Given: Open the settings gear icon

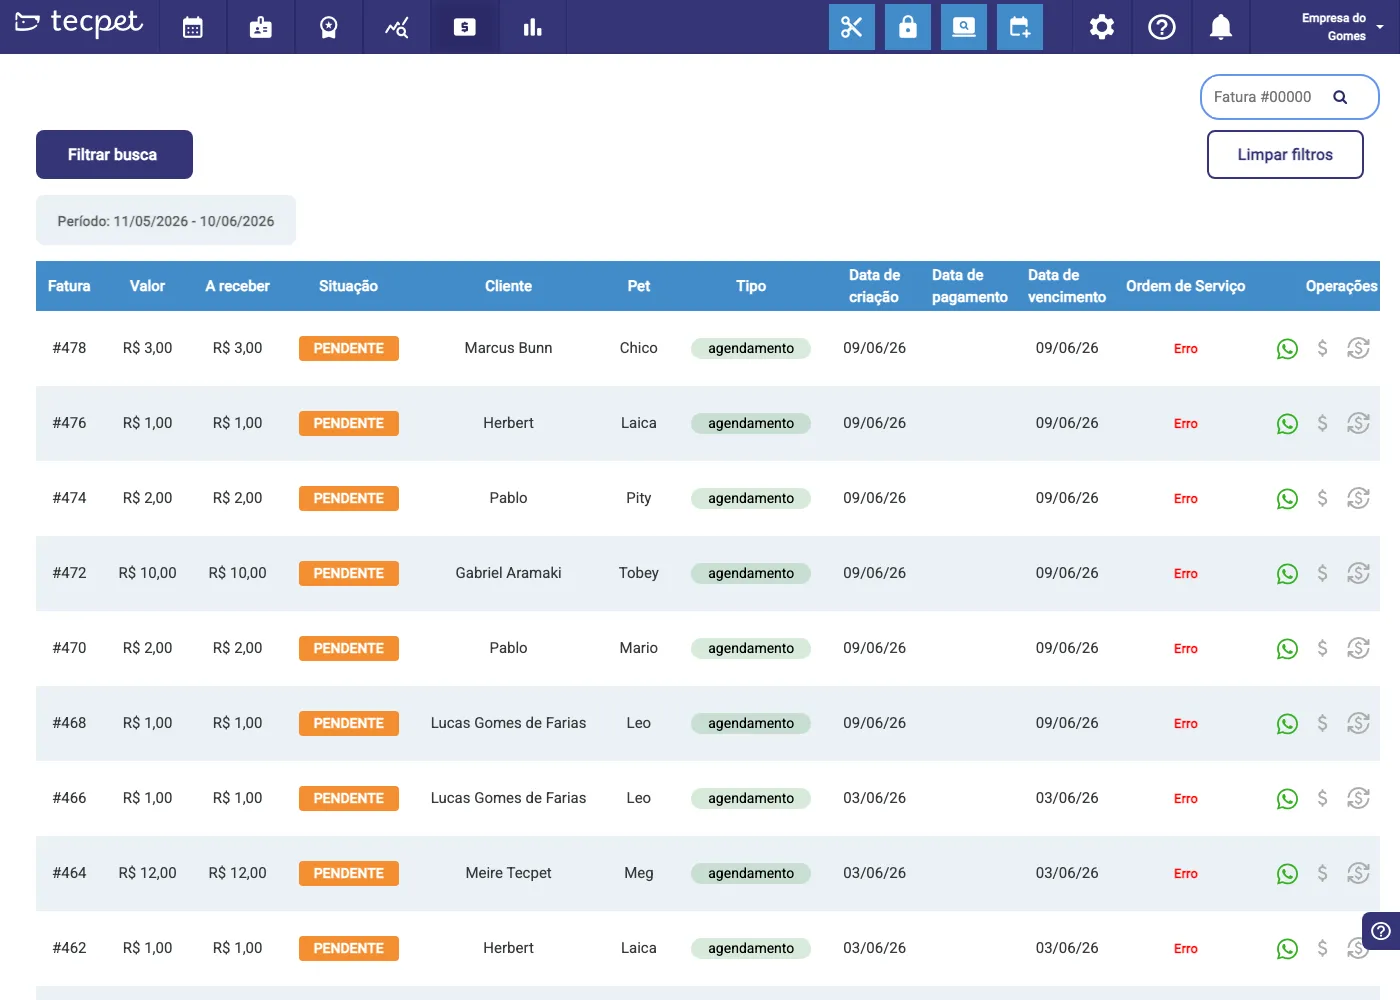Looking at the screenshot, I should click(1102, 27).
